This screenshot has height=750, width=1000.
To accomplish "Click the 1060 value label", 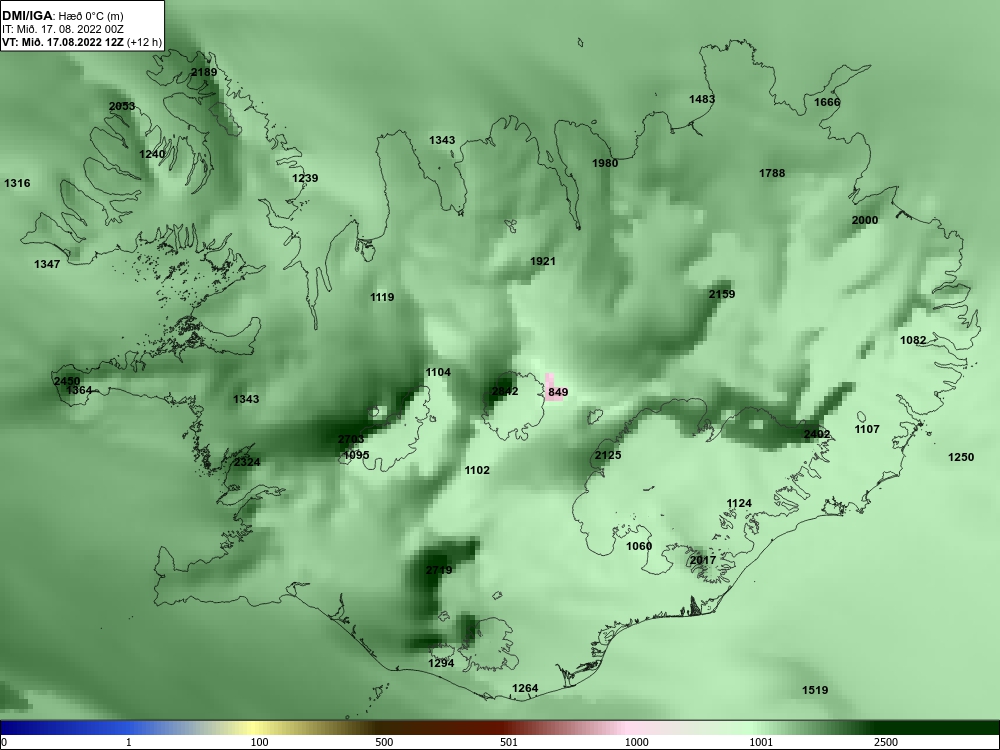I will [639, 546].
